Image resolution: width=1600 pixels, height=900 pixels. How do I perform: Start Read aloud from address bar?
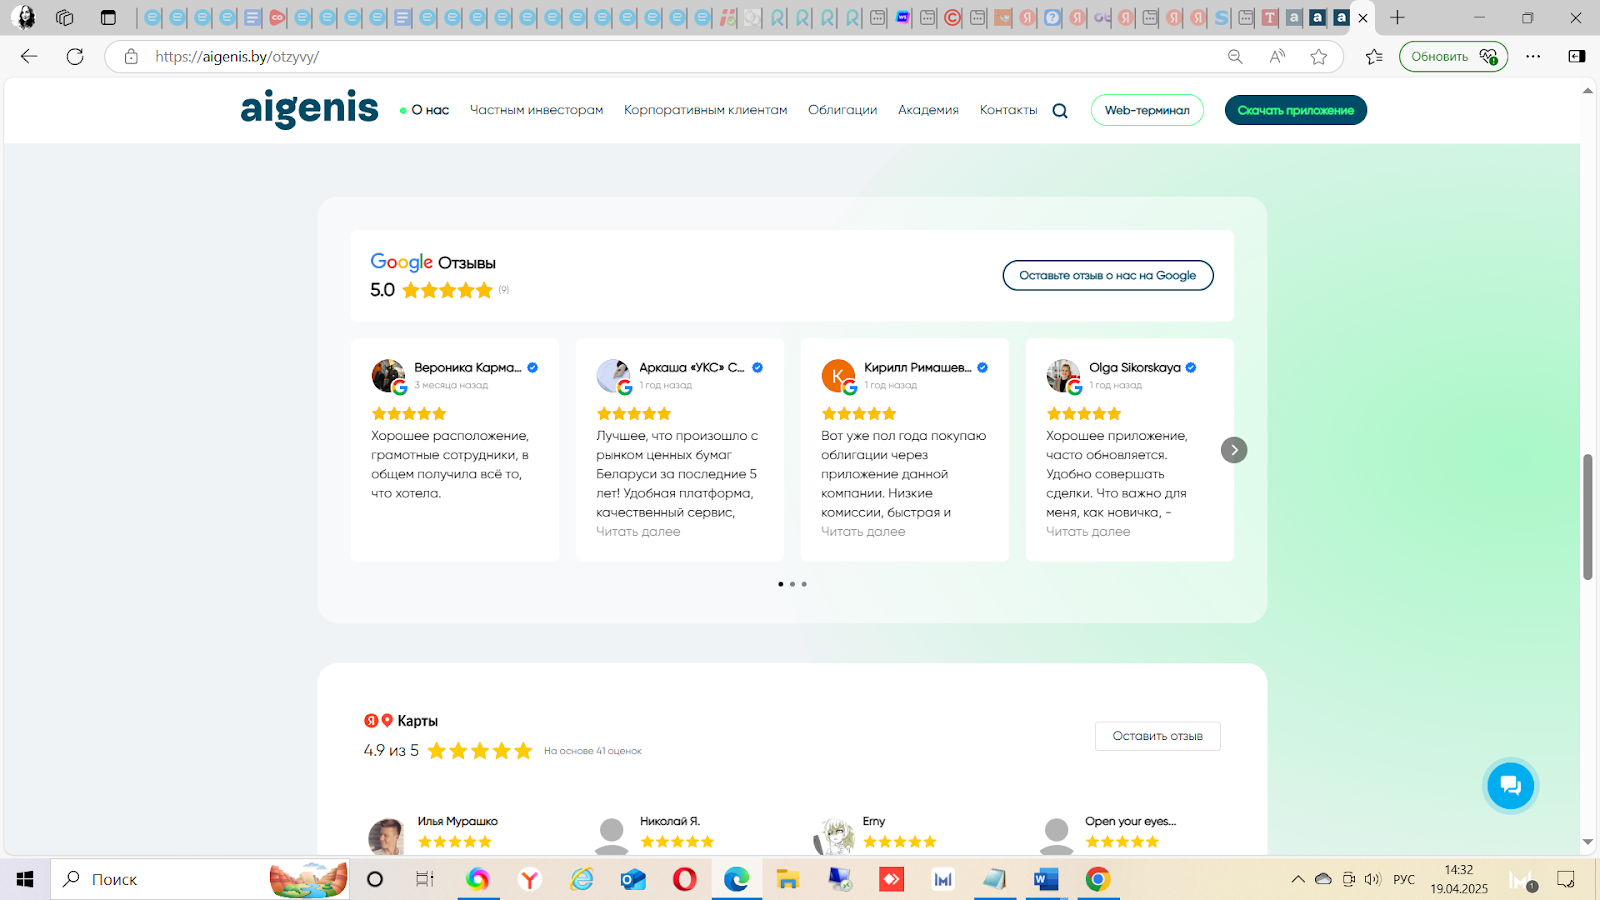pos(1277,57)
